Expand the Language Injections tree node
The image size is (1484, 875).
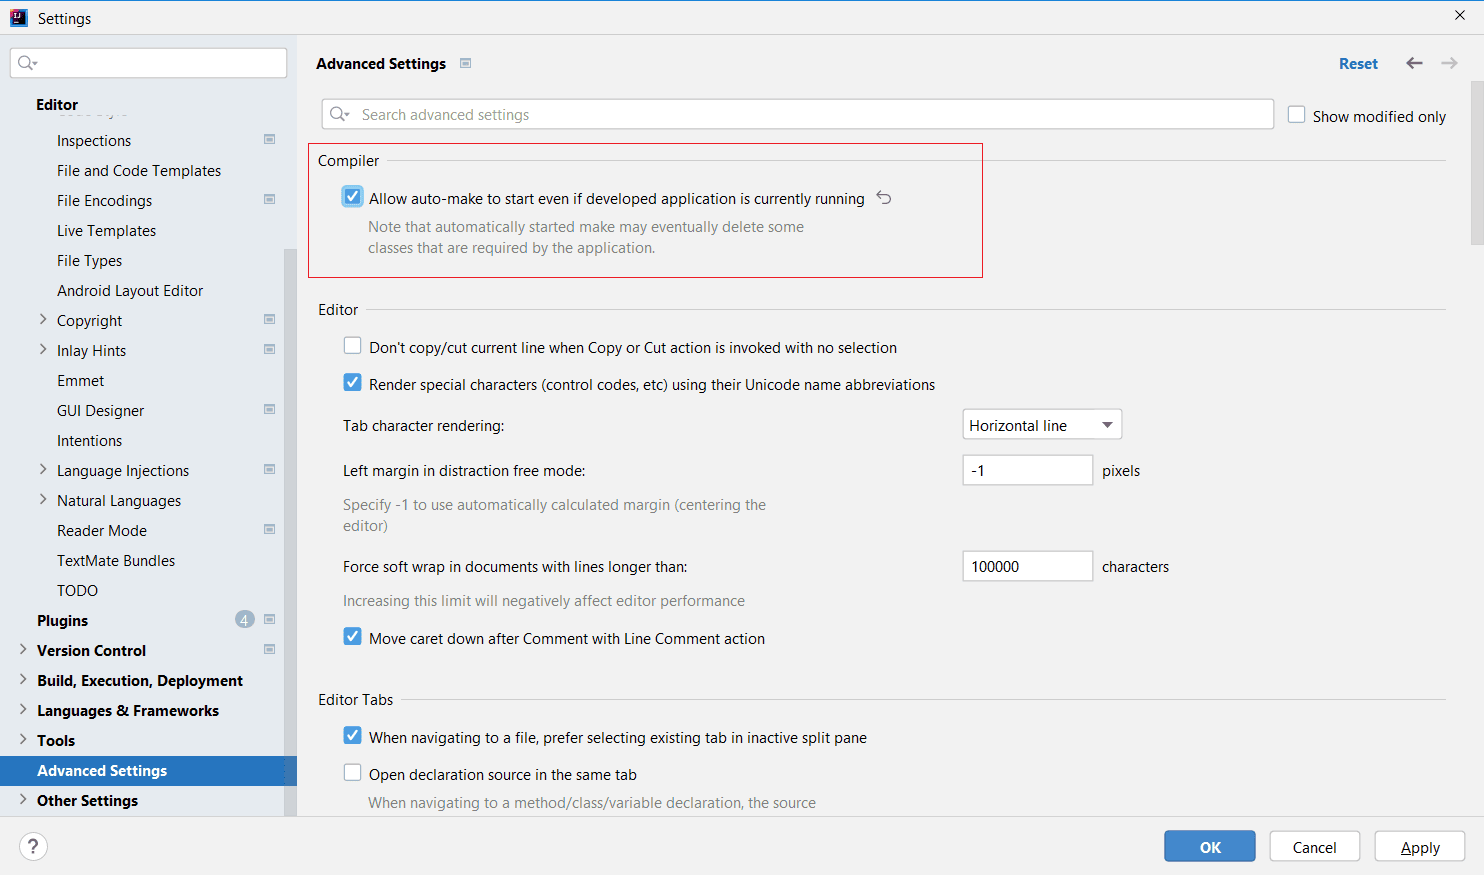click(x=43, y=470)
